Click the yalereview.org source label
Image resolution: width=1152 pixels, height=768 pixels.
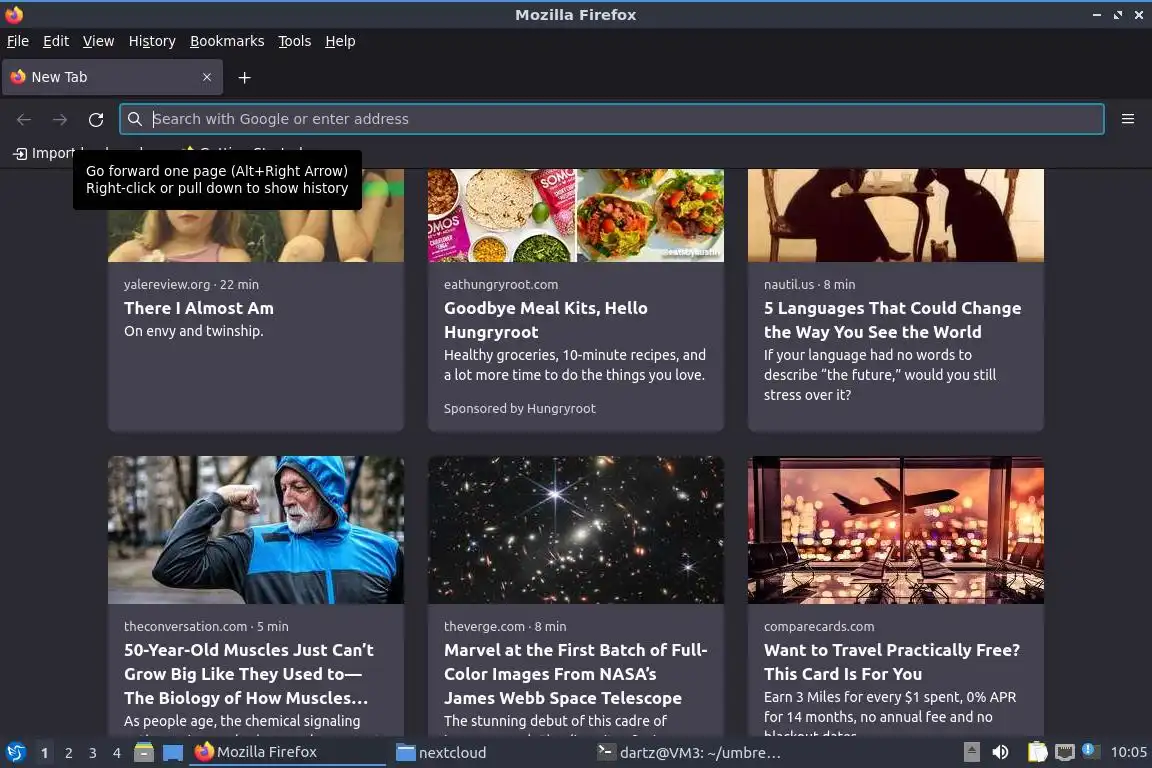[167, 284]
